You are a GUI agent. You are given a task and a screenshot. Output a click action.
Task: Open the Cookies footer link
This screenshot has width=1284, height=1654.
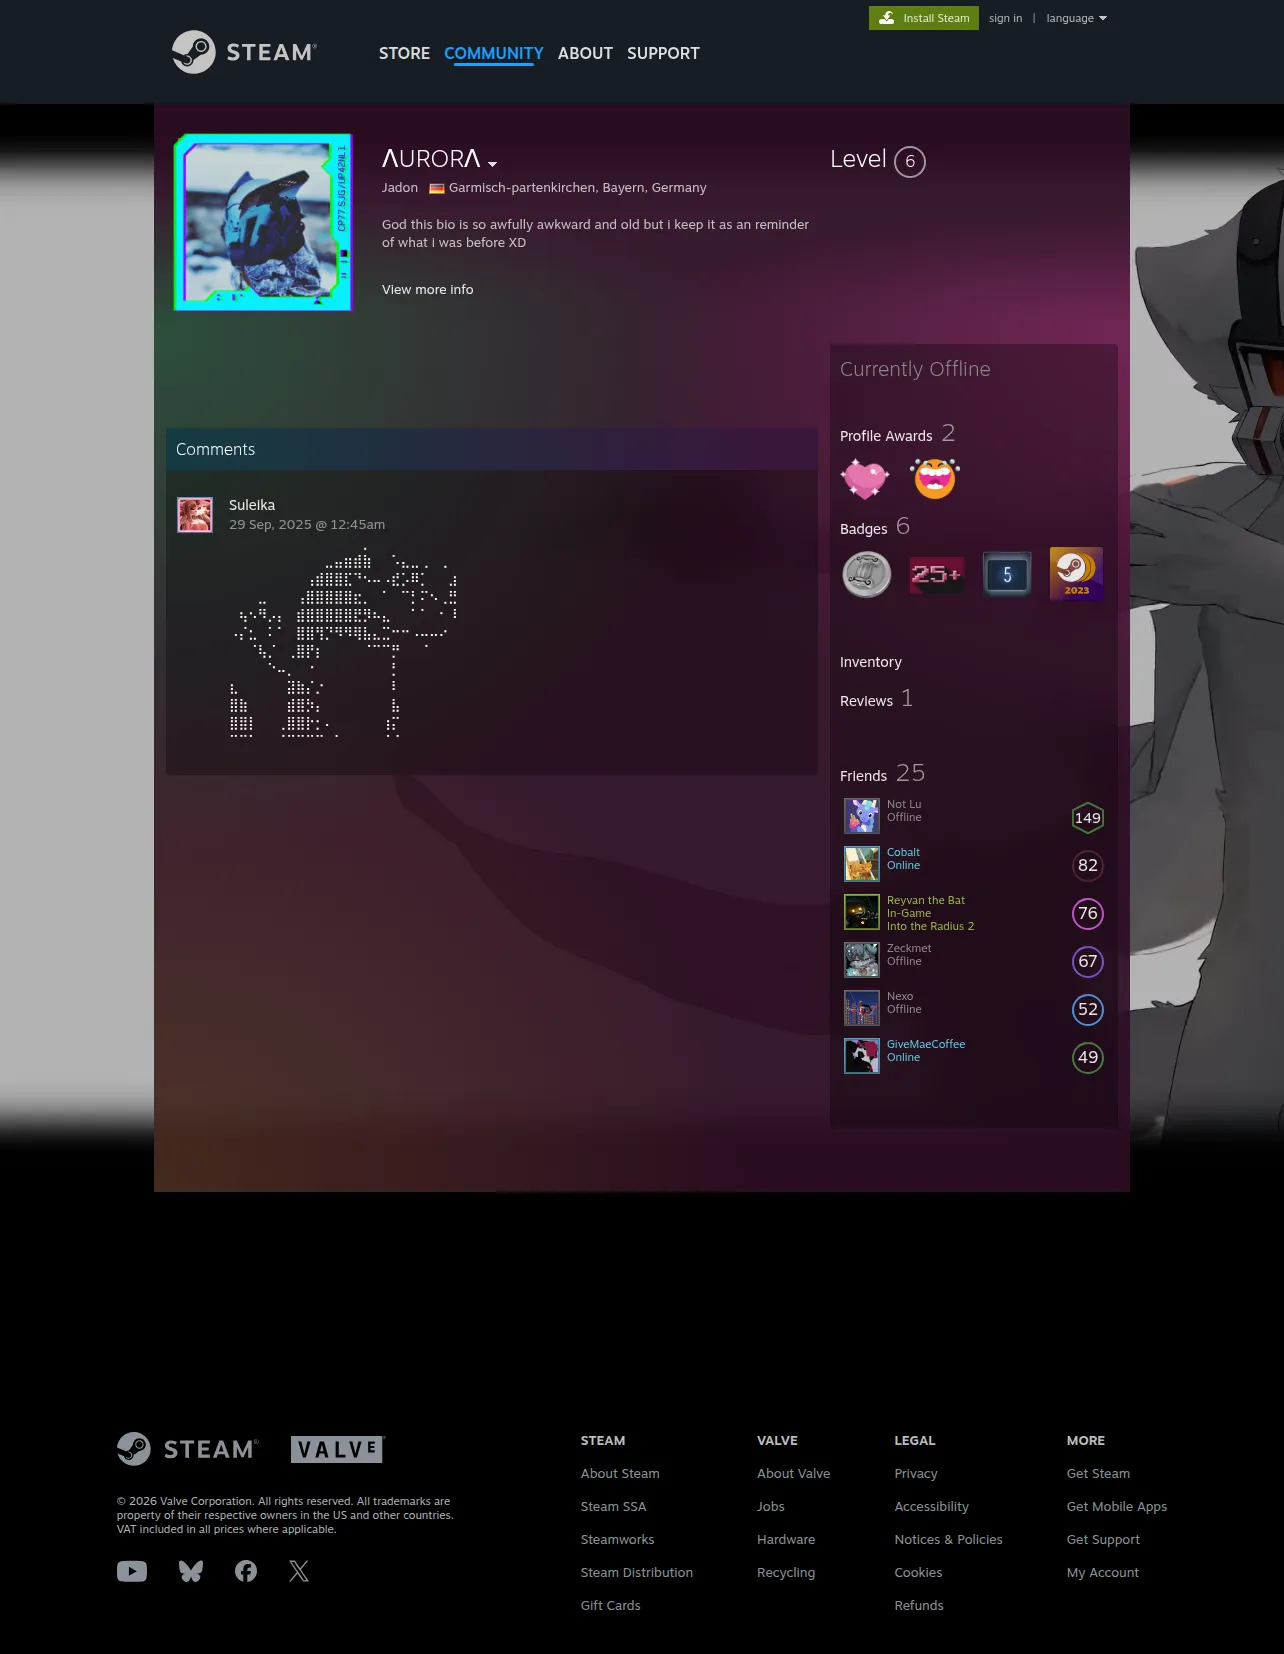click(918, 1572)
